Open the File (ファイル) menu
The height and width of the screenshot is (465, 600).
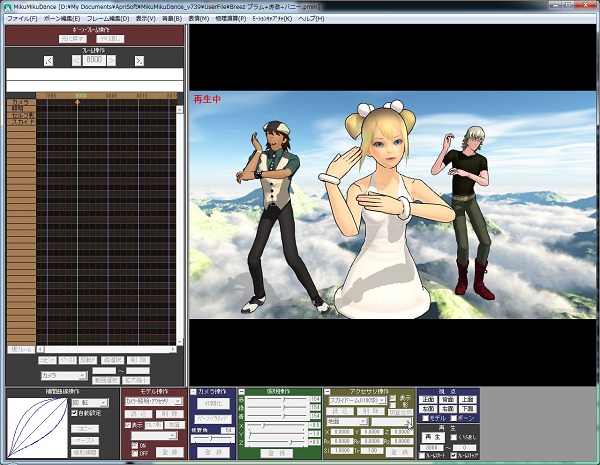point(23,18)
